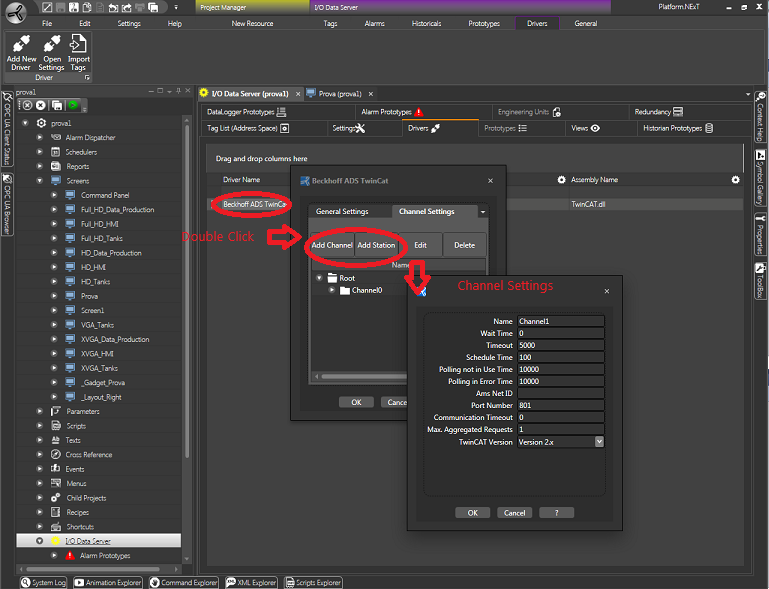769x589 pixels.
Task: Click horizontal scrollbar in driver dialog tree
Action: (363, 377)
